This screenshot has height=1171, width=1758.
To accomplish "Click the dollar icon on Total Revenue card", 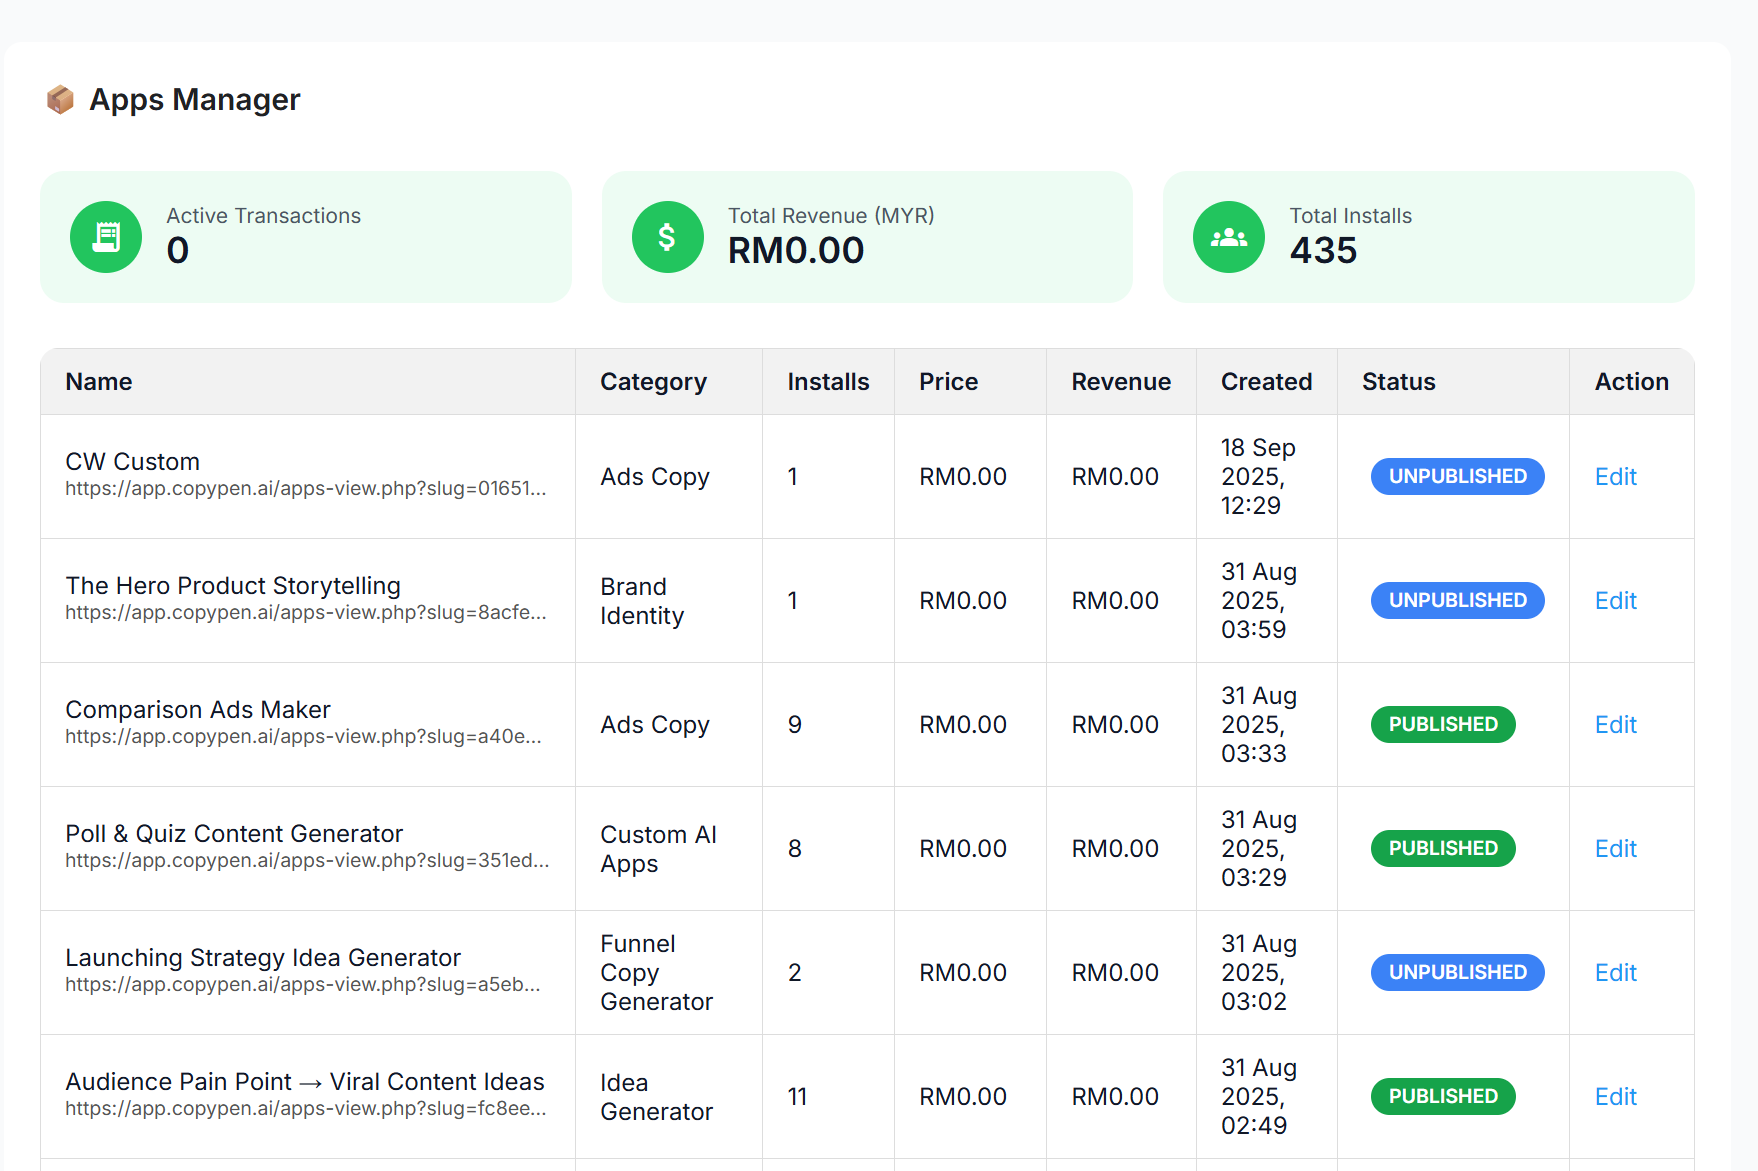I will 667,237.
